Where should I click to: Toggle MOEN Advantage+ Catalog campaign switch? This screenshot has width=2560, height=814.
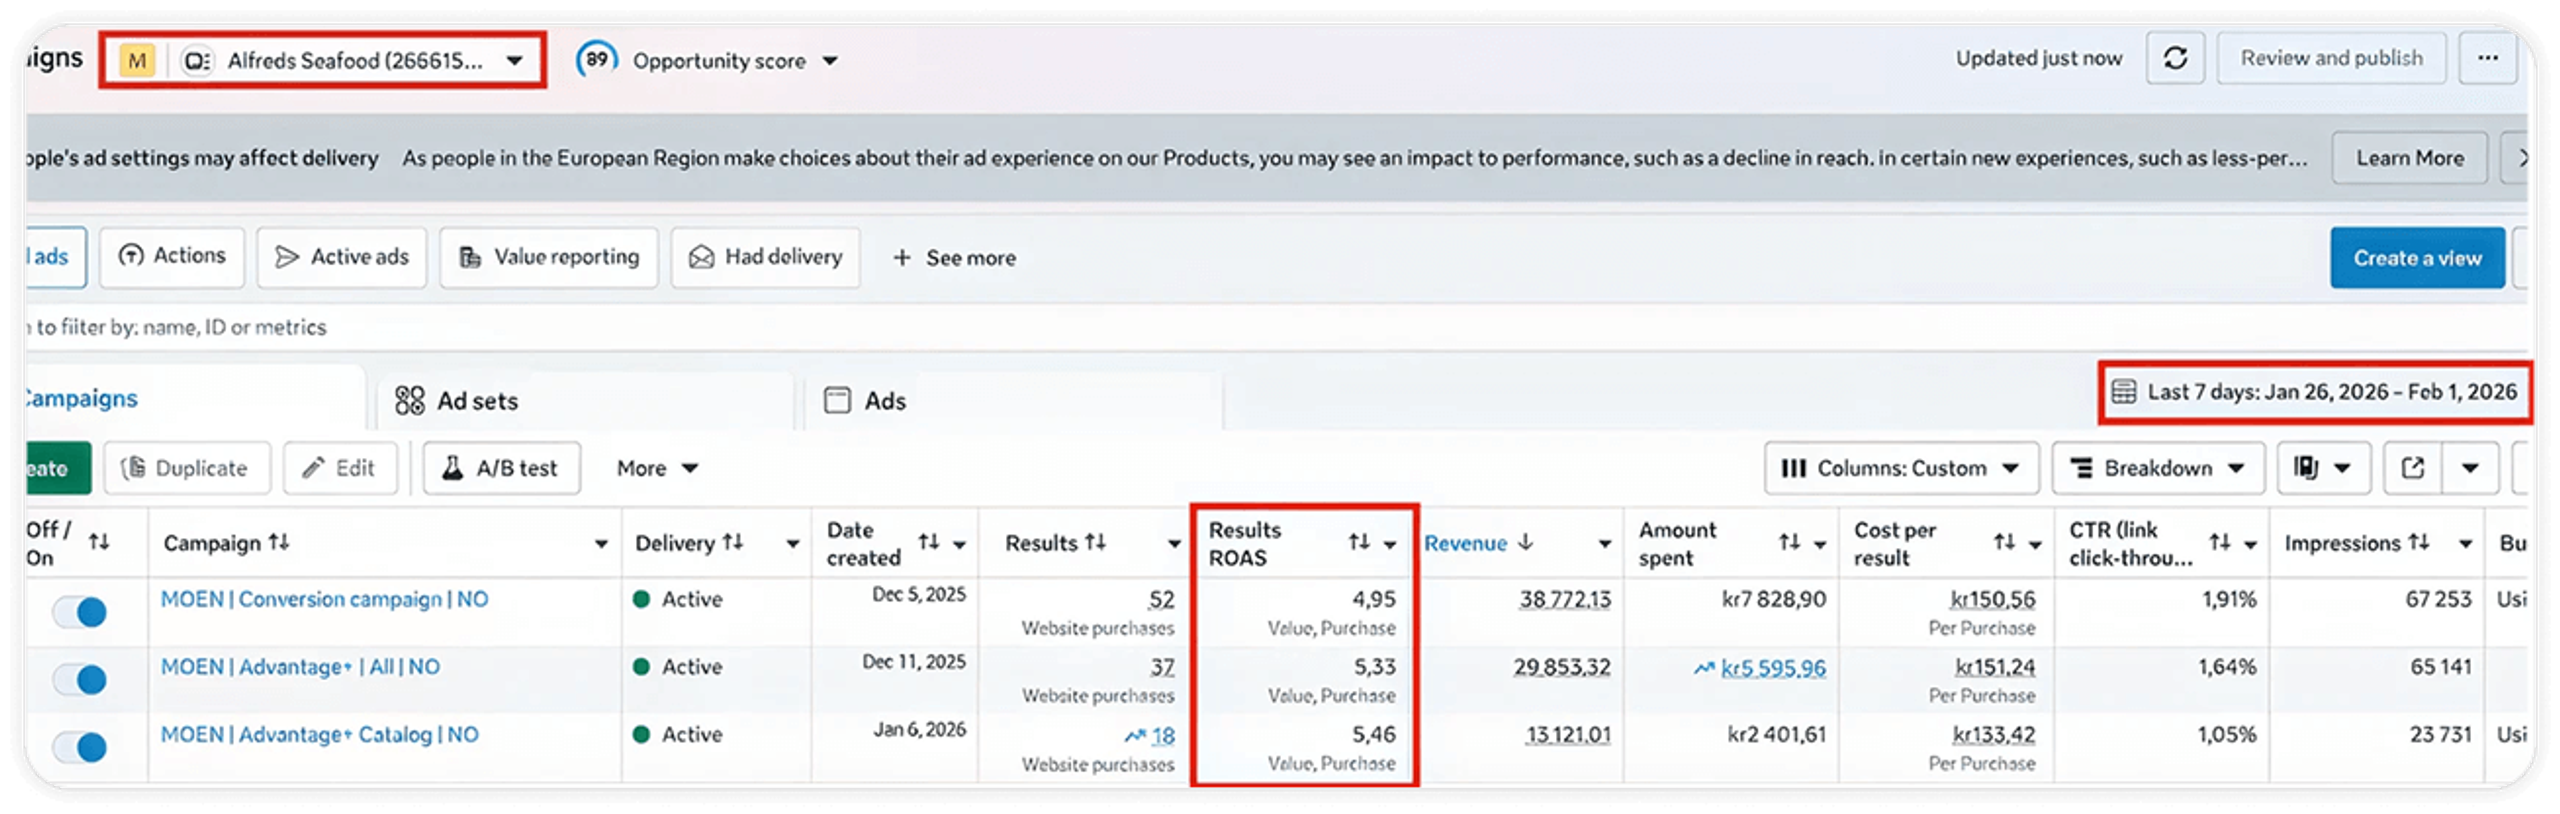coord(80,746)
